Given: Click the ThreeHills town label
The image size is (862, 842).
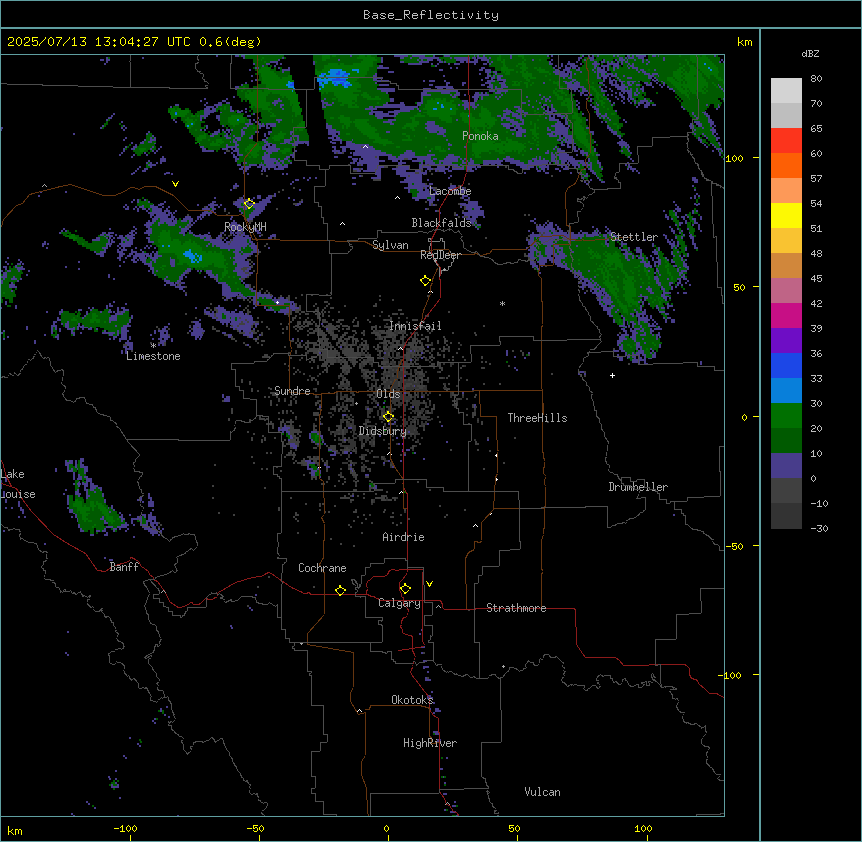Looking at the screenshot, I should 537,418.
